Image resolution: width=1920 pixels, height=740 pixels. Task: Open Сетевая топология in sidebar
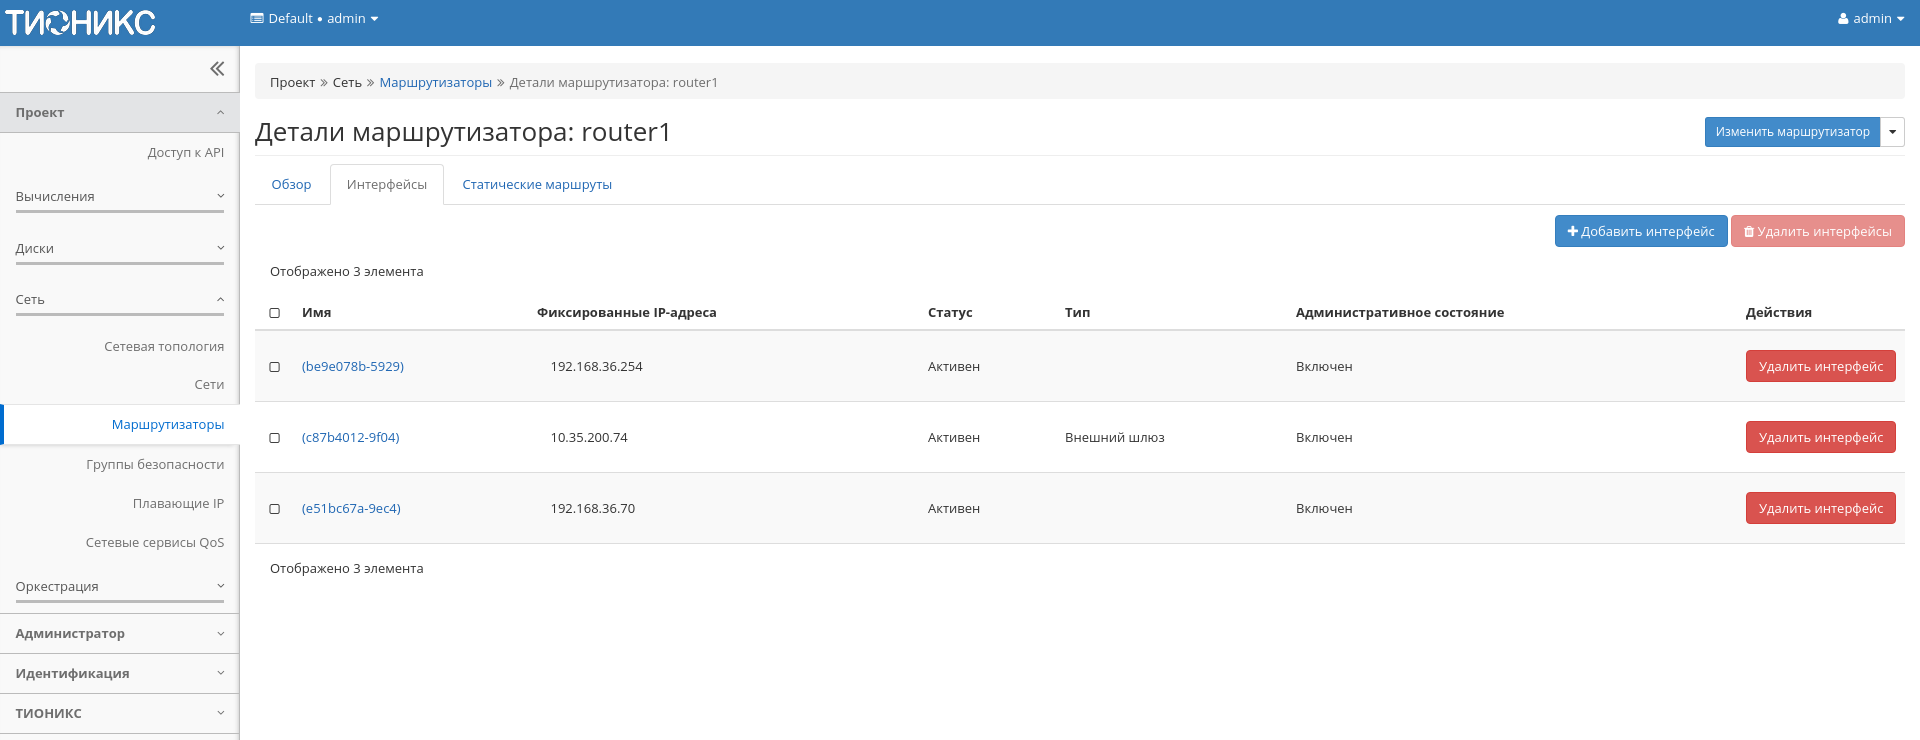click(x=164, y=347)
